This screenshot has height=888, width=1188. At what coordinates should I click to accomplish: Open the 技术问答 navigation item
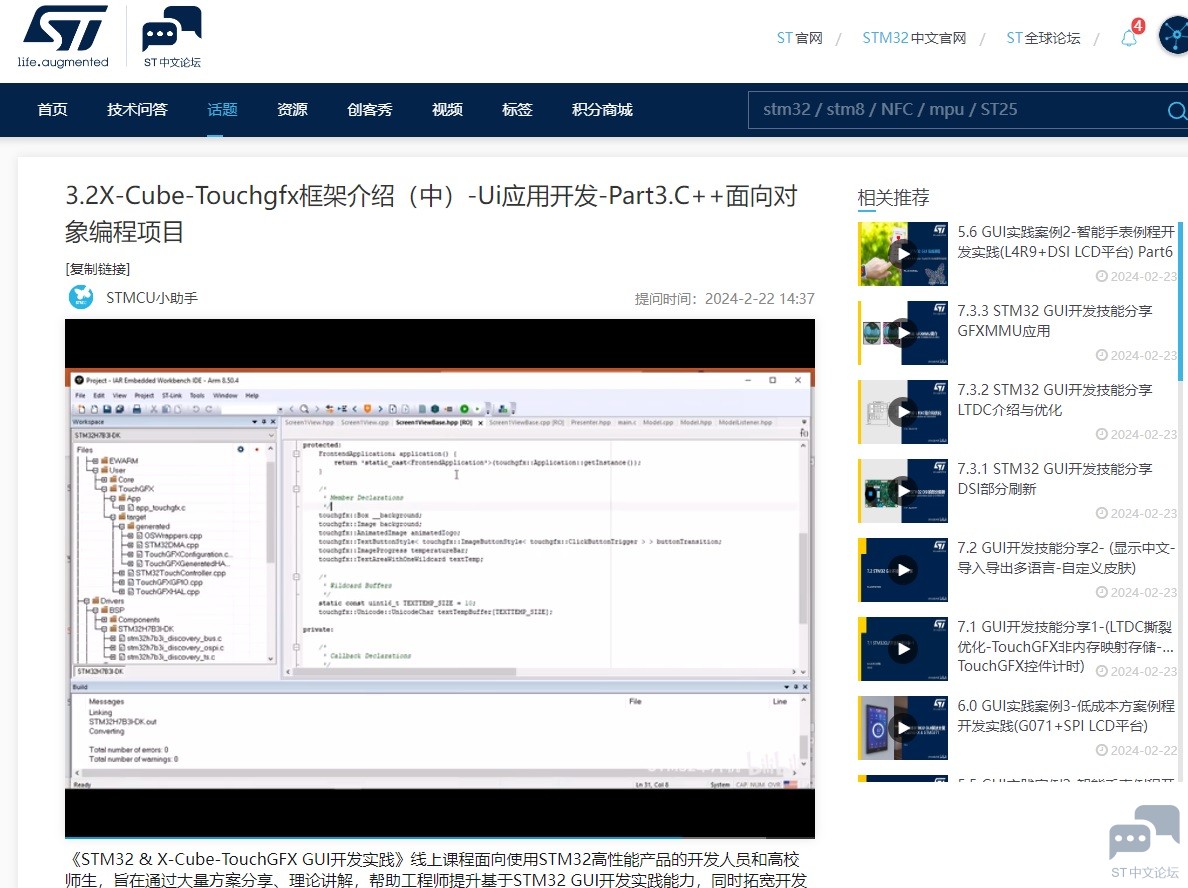pos(137,110)
